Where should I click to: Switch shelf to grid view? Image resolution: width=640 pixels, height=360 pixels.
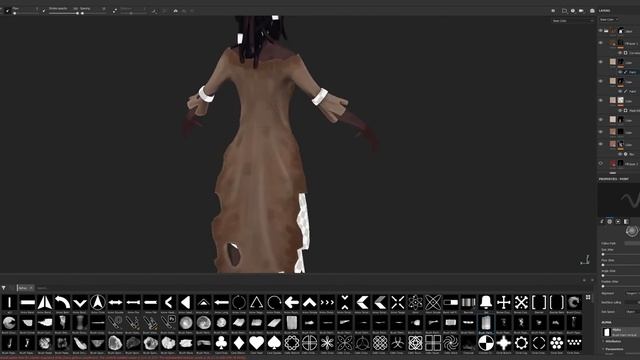coord(588,298)
